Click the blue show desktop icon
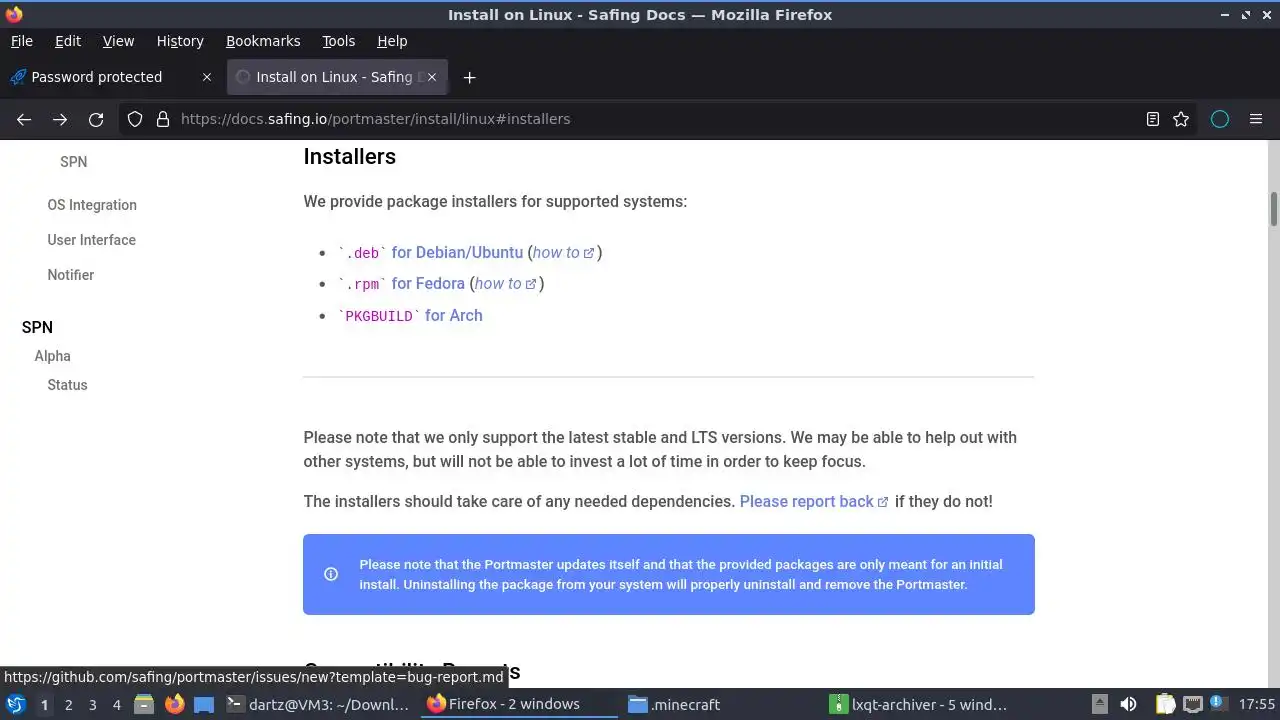Viewport: 1280px width, 720px height. click(204, 704)
